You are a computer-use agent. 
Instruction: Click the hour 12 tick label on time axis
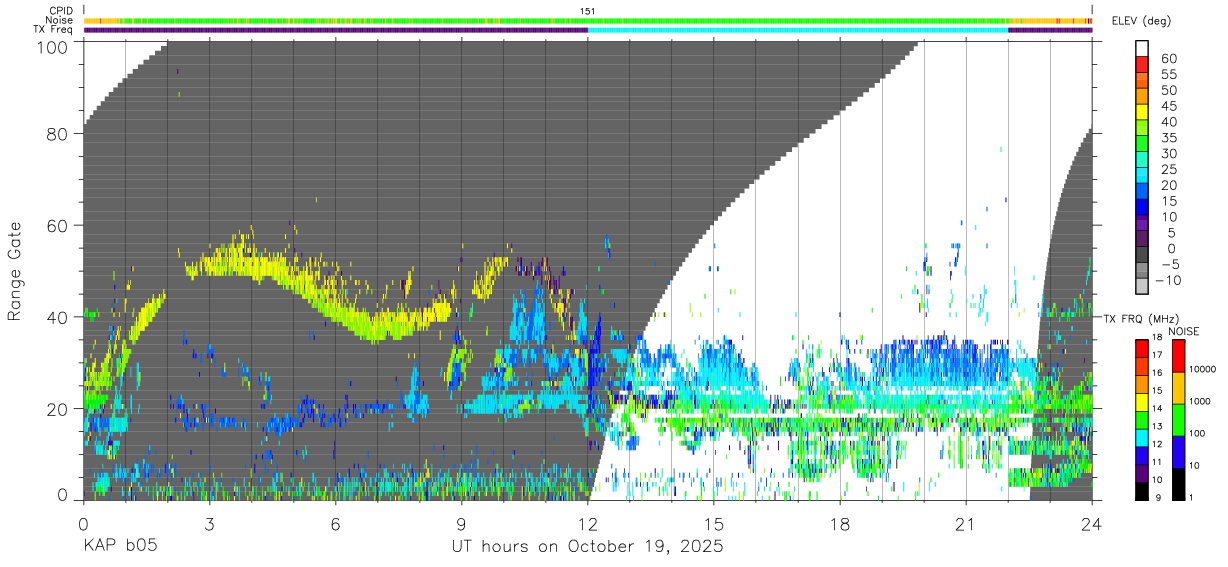click(x=588, y=524)
